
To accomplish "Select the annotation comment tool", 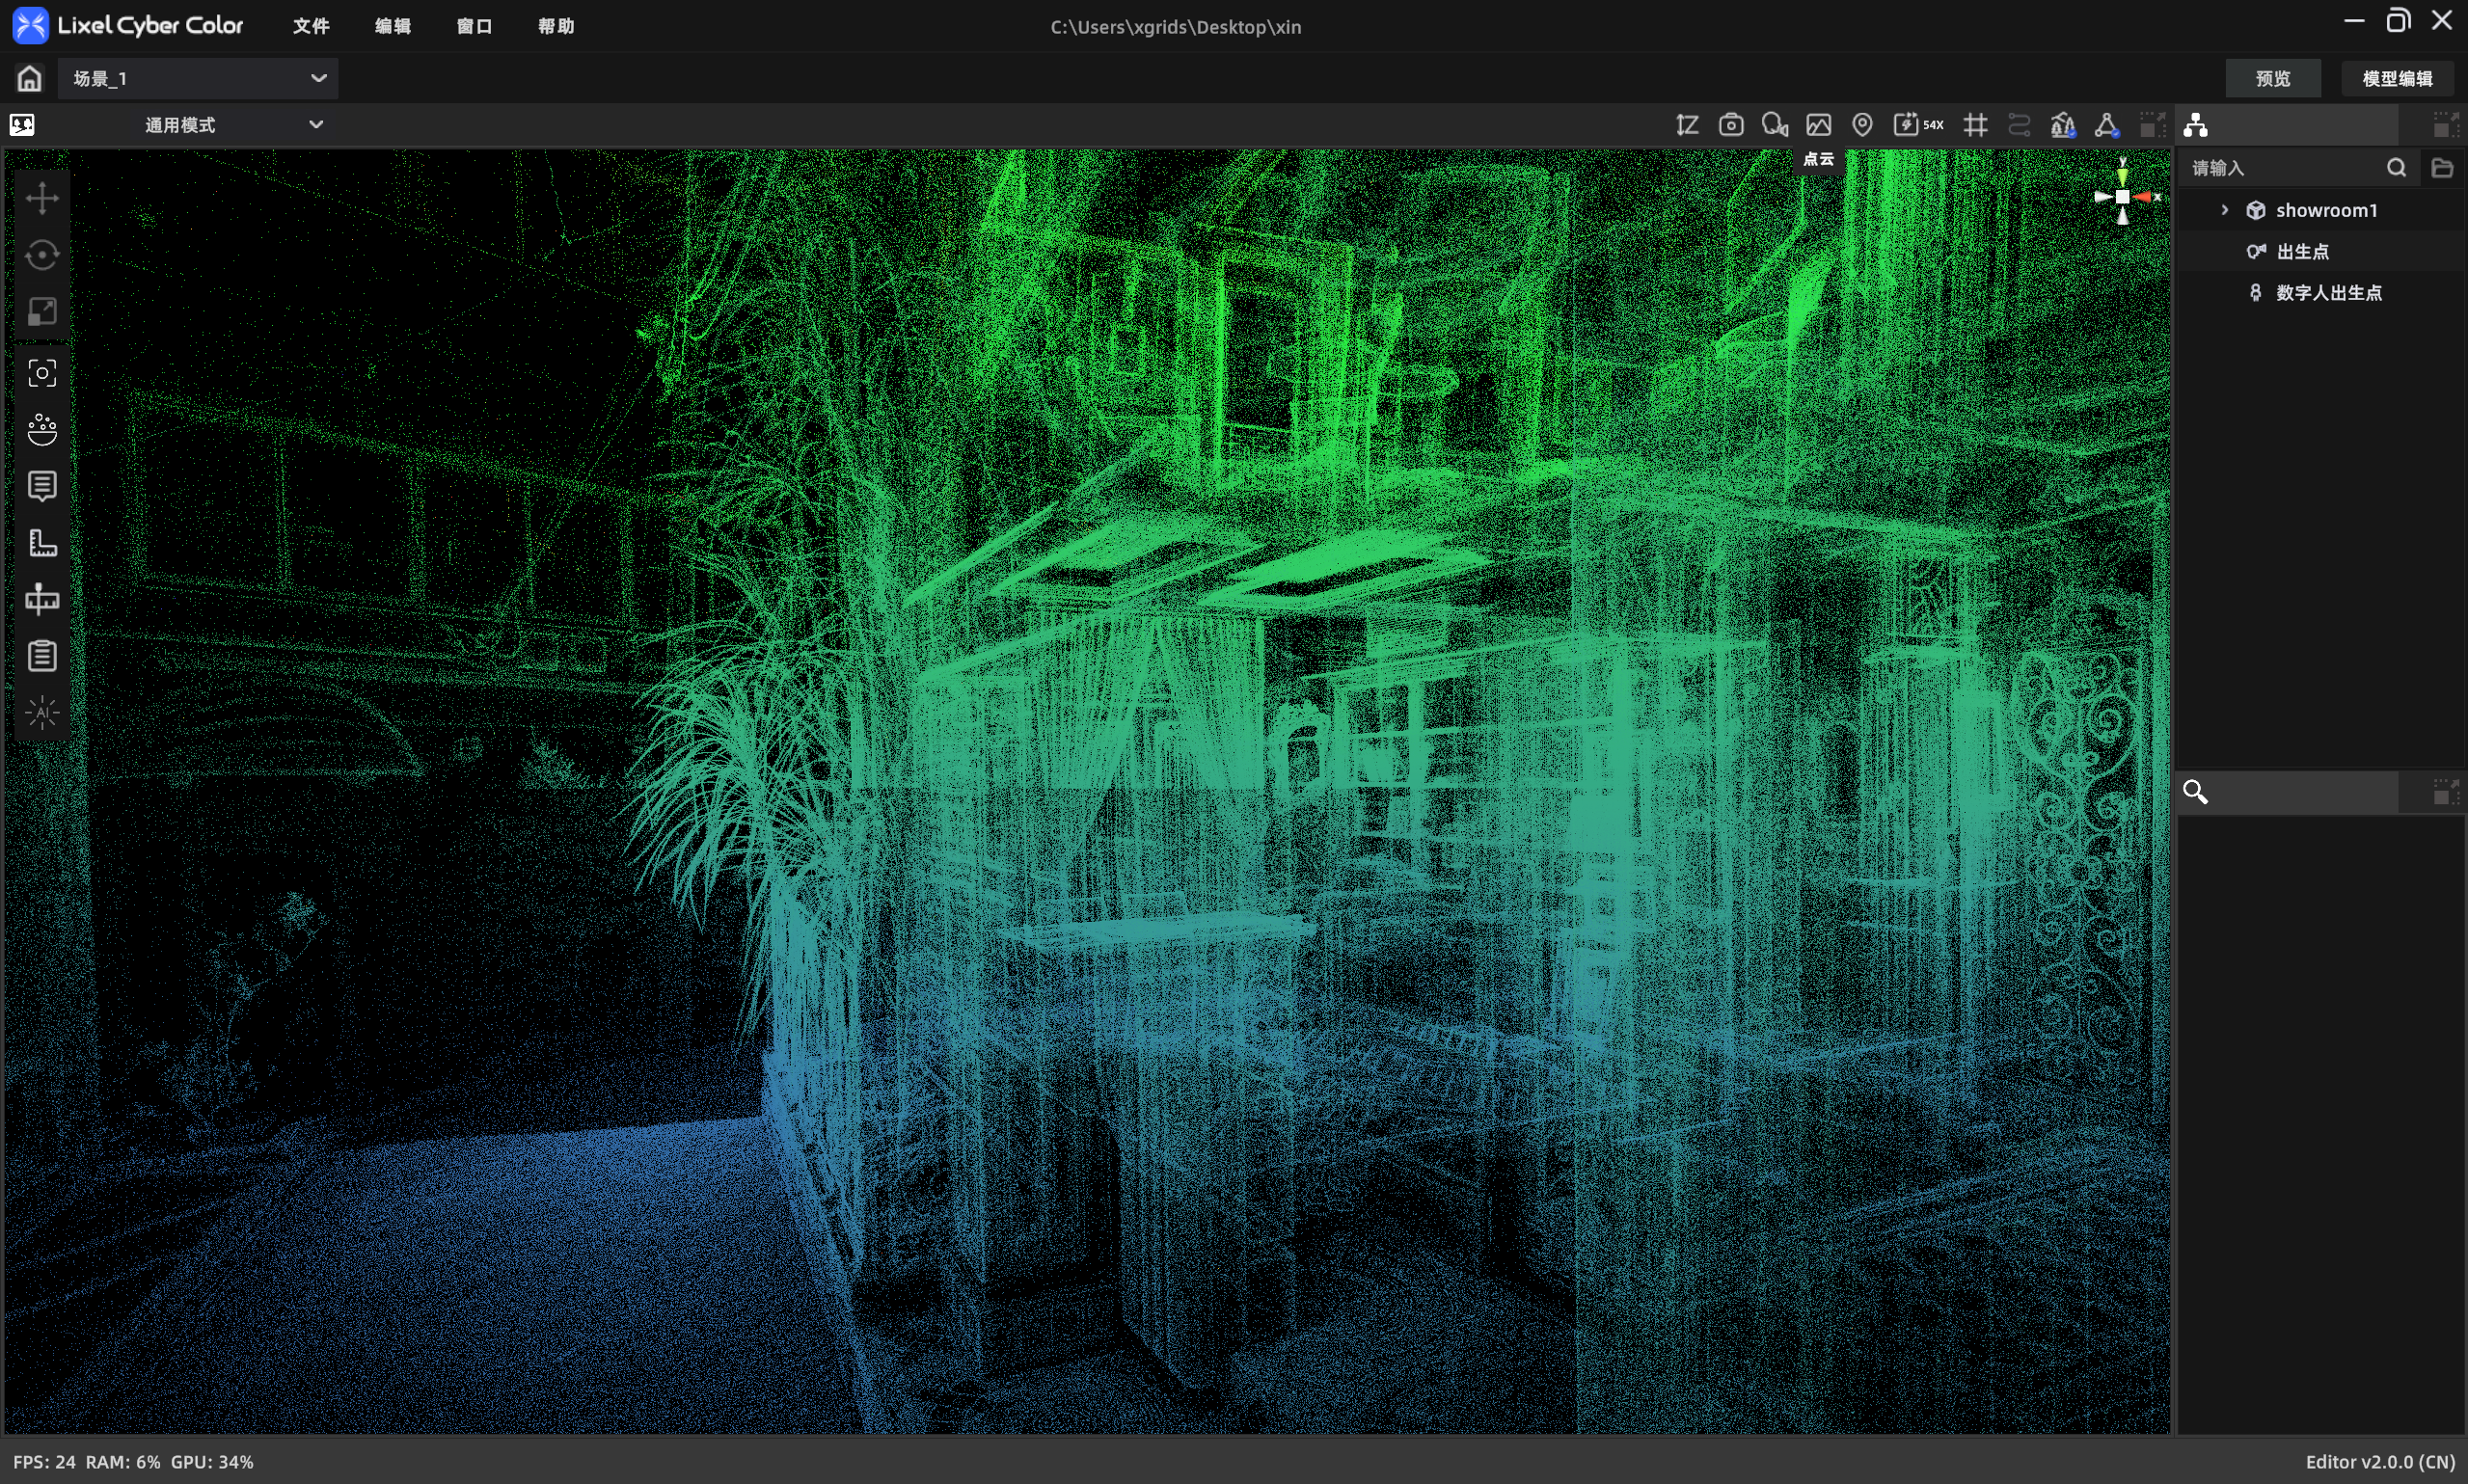I will tap(42, 486).
